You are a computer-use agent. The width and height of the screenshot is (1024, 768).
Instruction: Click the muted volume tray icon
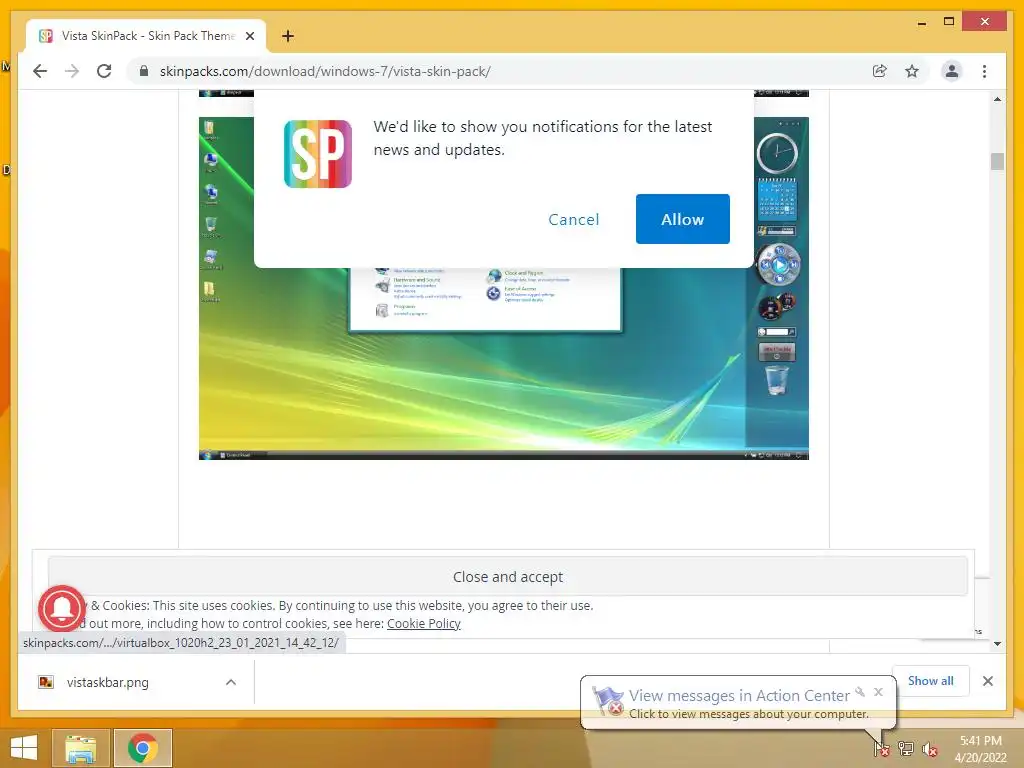pos(930,748)
